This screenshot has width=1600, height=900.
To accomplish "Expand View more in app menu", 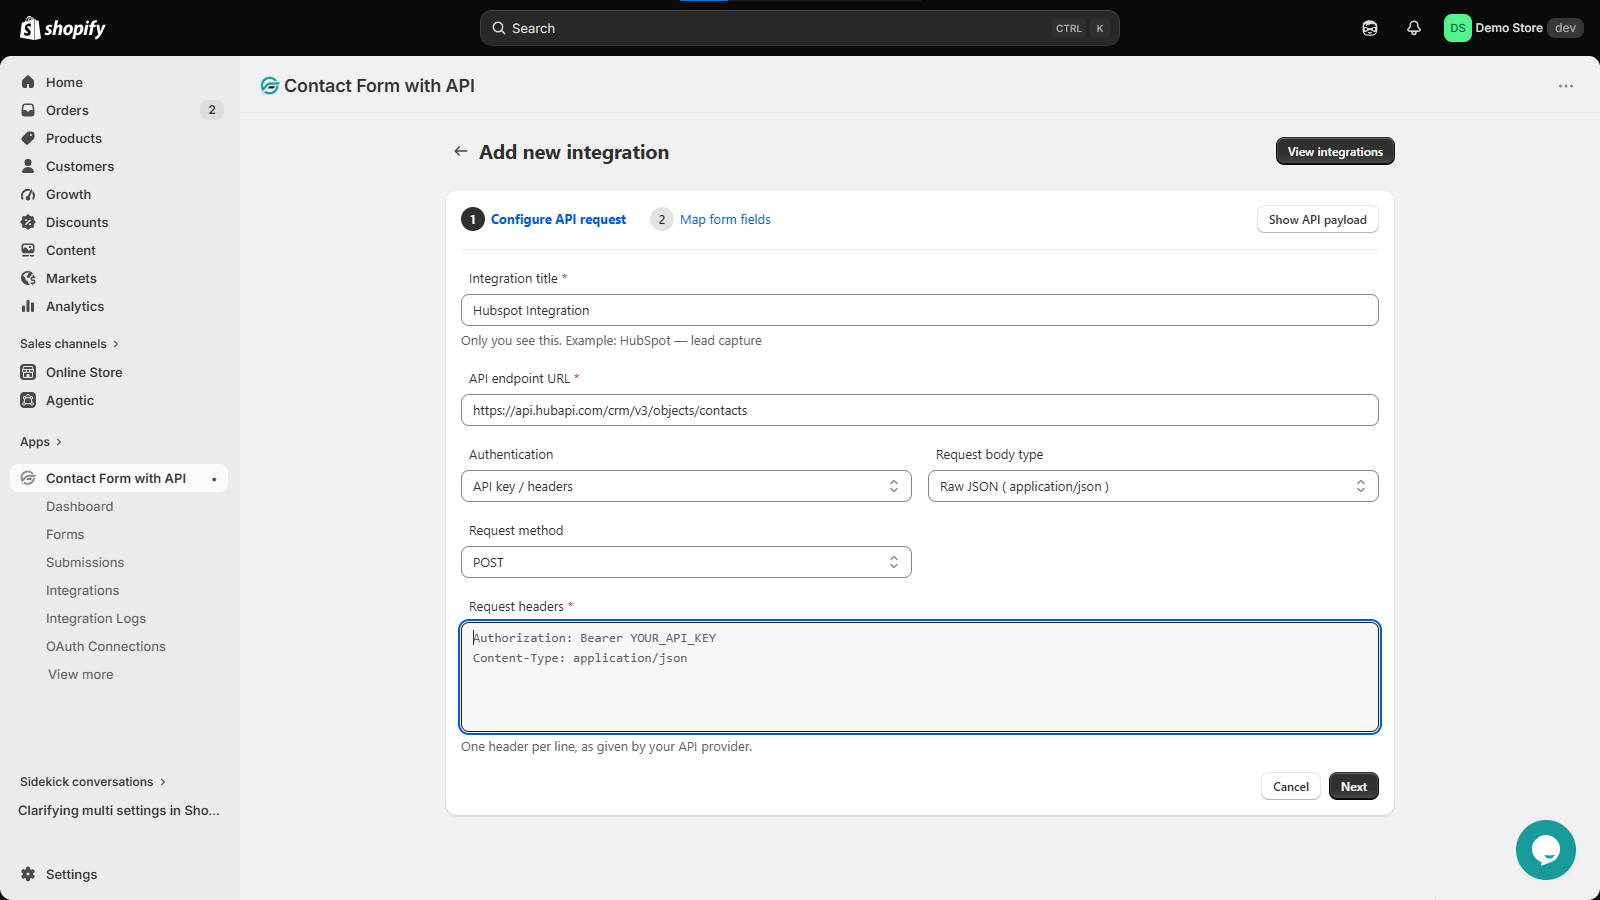I will click(x=81, y=674).
